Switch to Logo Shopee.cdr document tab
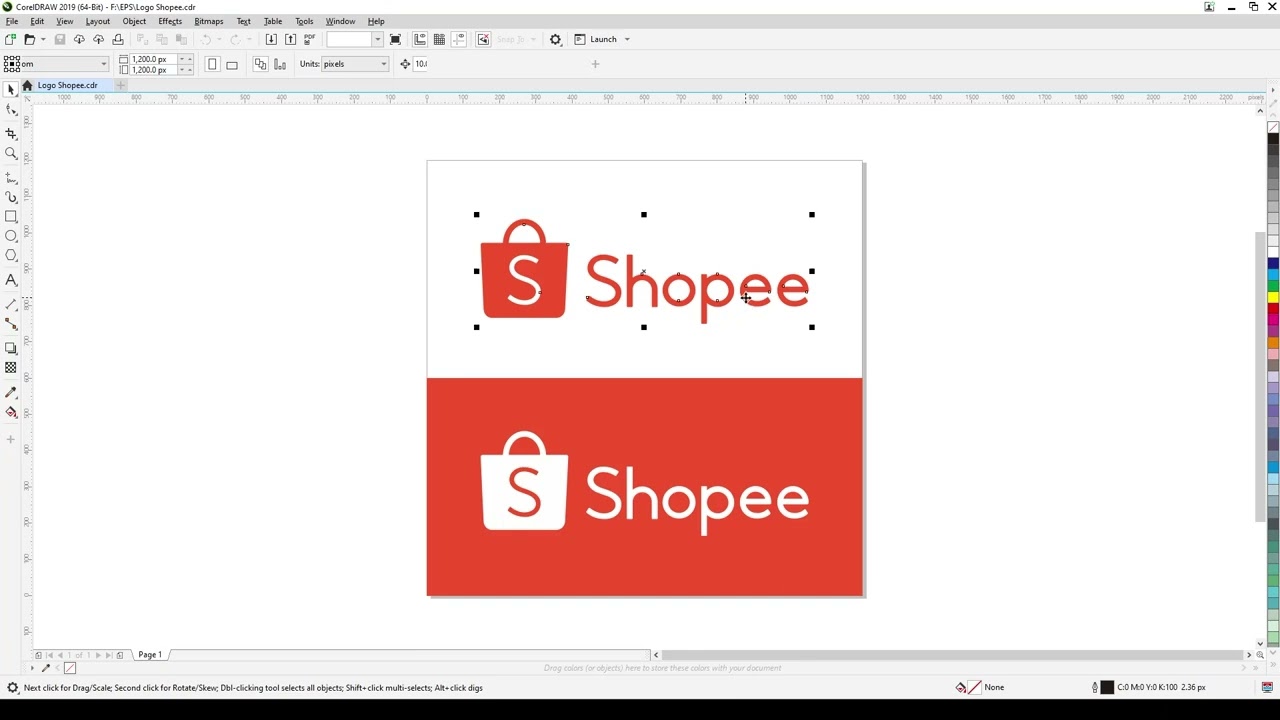Viewport: 1280px width, 720px height. point(68,85)
